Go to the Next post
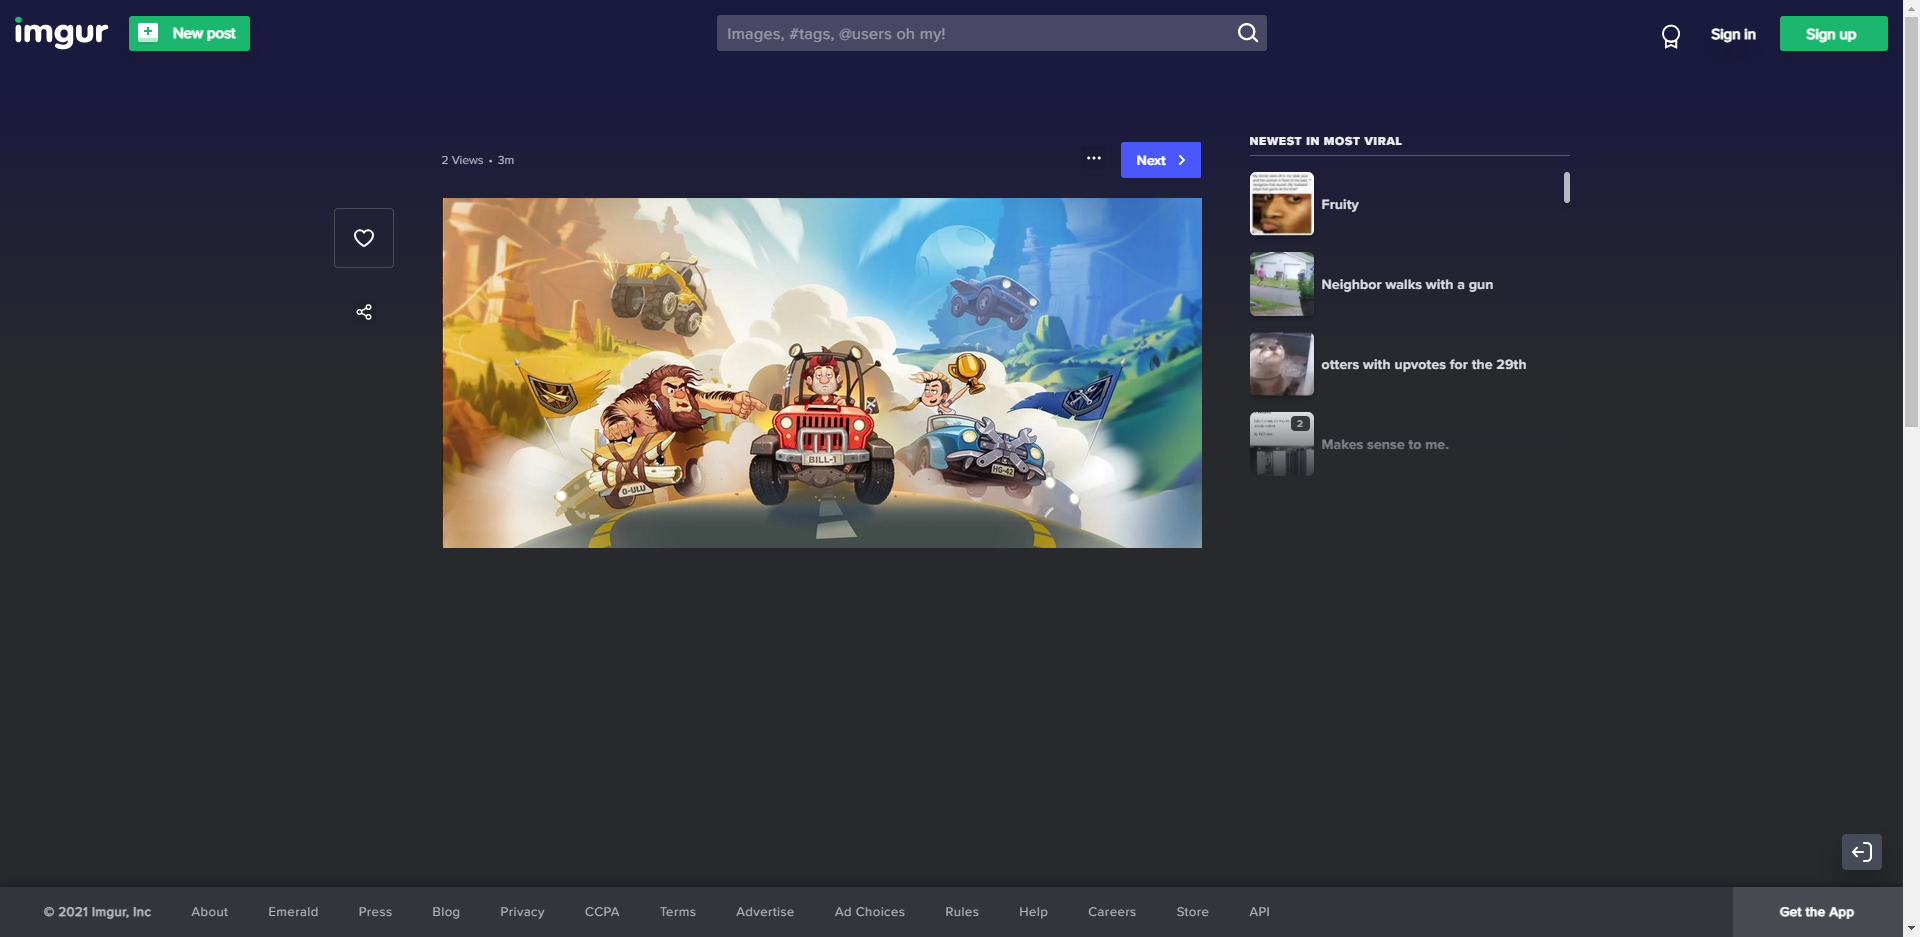This screenshot has width=1920, height=937. 1161,160
